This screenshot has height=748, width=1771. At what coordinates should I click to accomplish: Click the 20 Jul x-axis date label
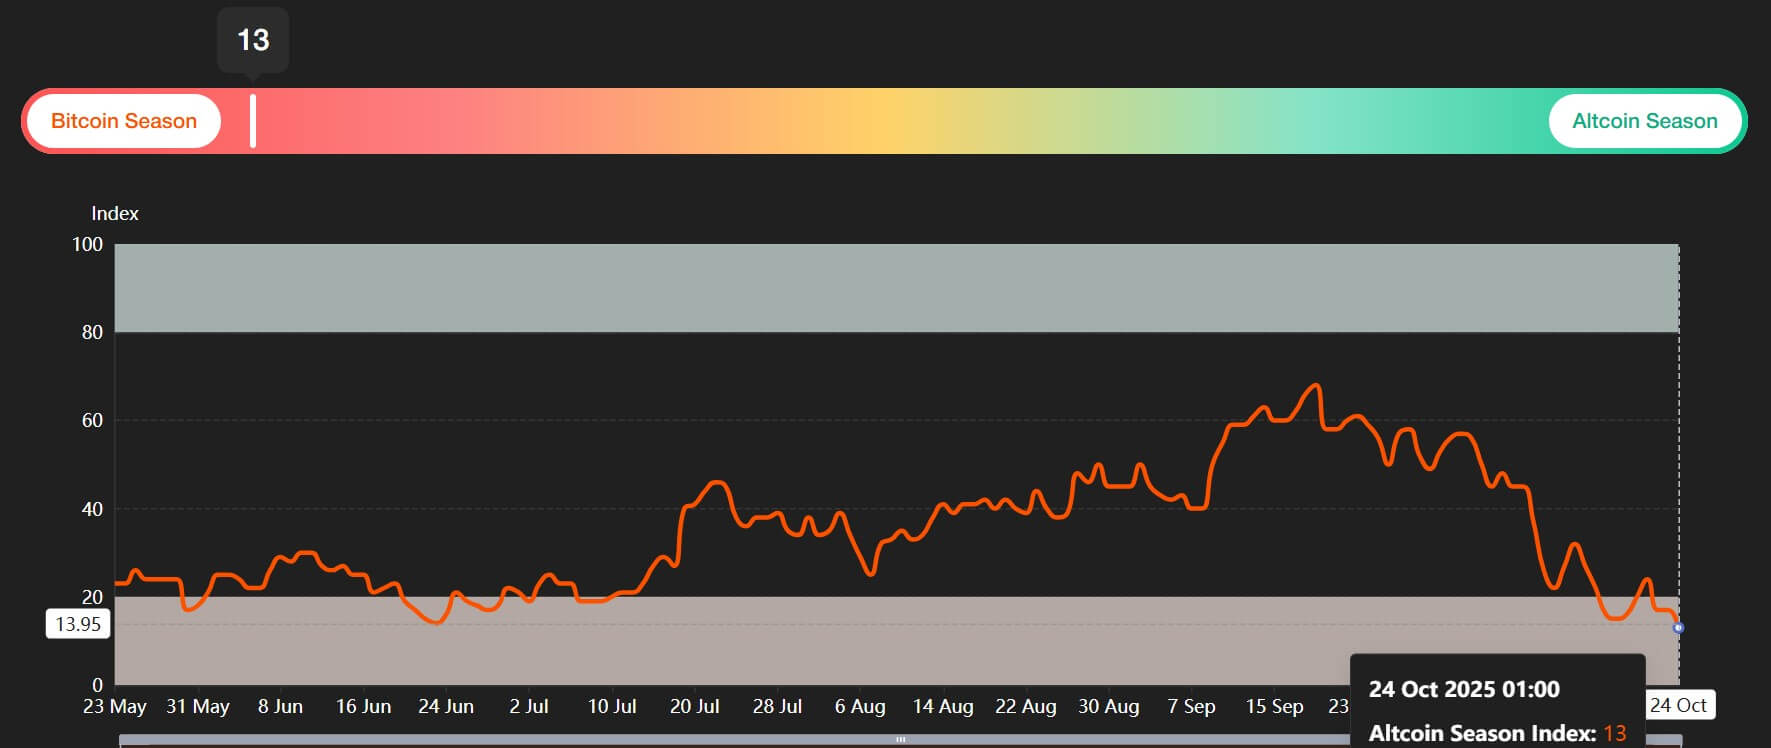694,706
